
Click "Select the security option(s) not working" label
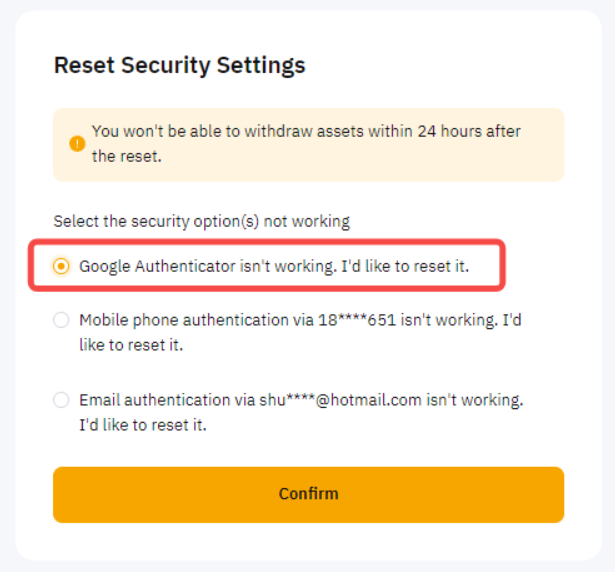coord(201,220)
